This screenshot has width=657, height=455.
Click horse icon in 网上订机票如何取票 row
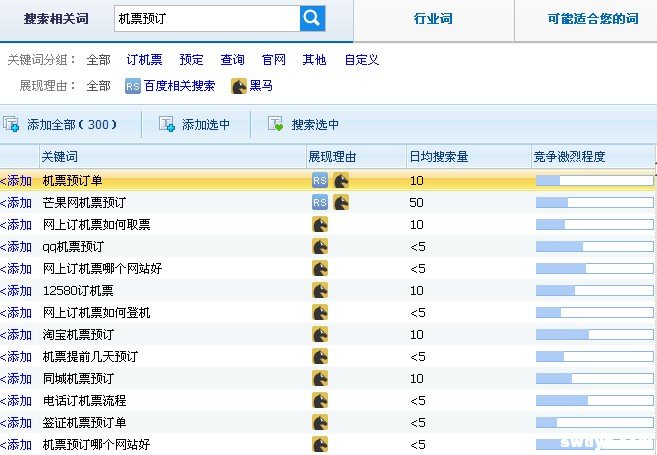point(320,225)
